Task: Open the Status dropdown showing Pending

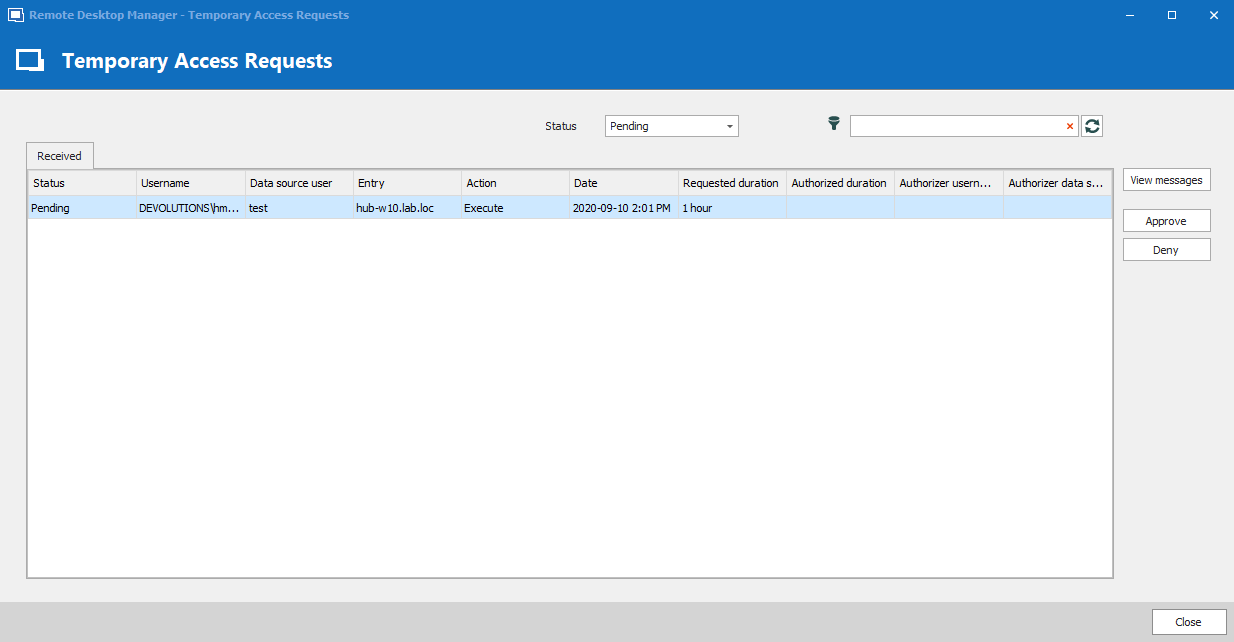Action: pos(671,126)
